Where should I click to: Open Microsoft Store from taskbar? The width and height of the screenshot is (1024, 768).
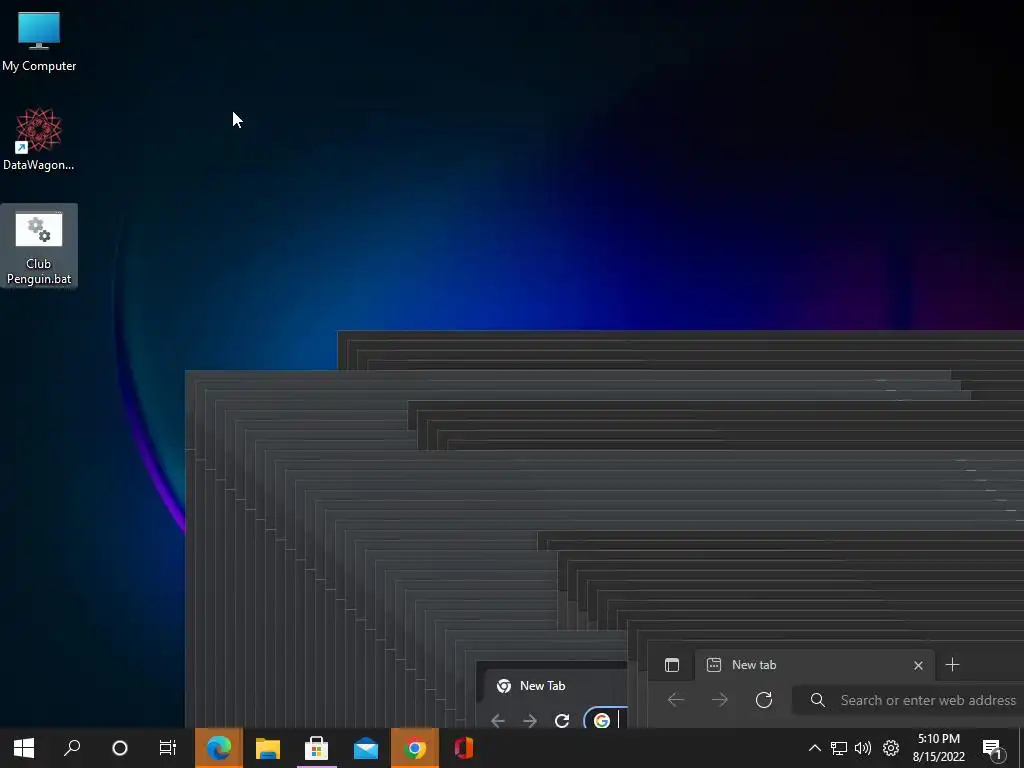click(317, 748)
